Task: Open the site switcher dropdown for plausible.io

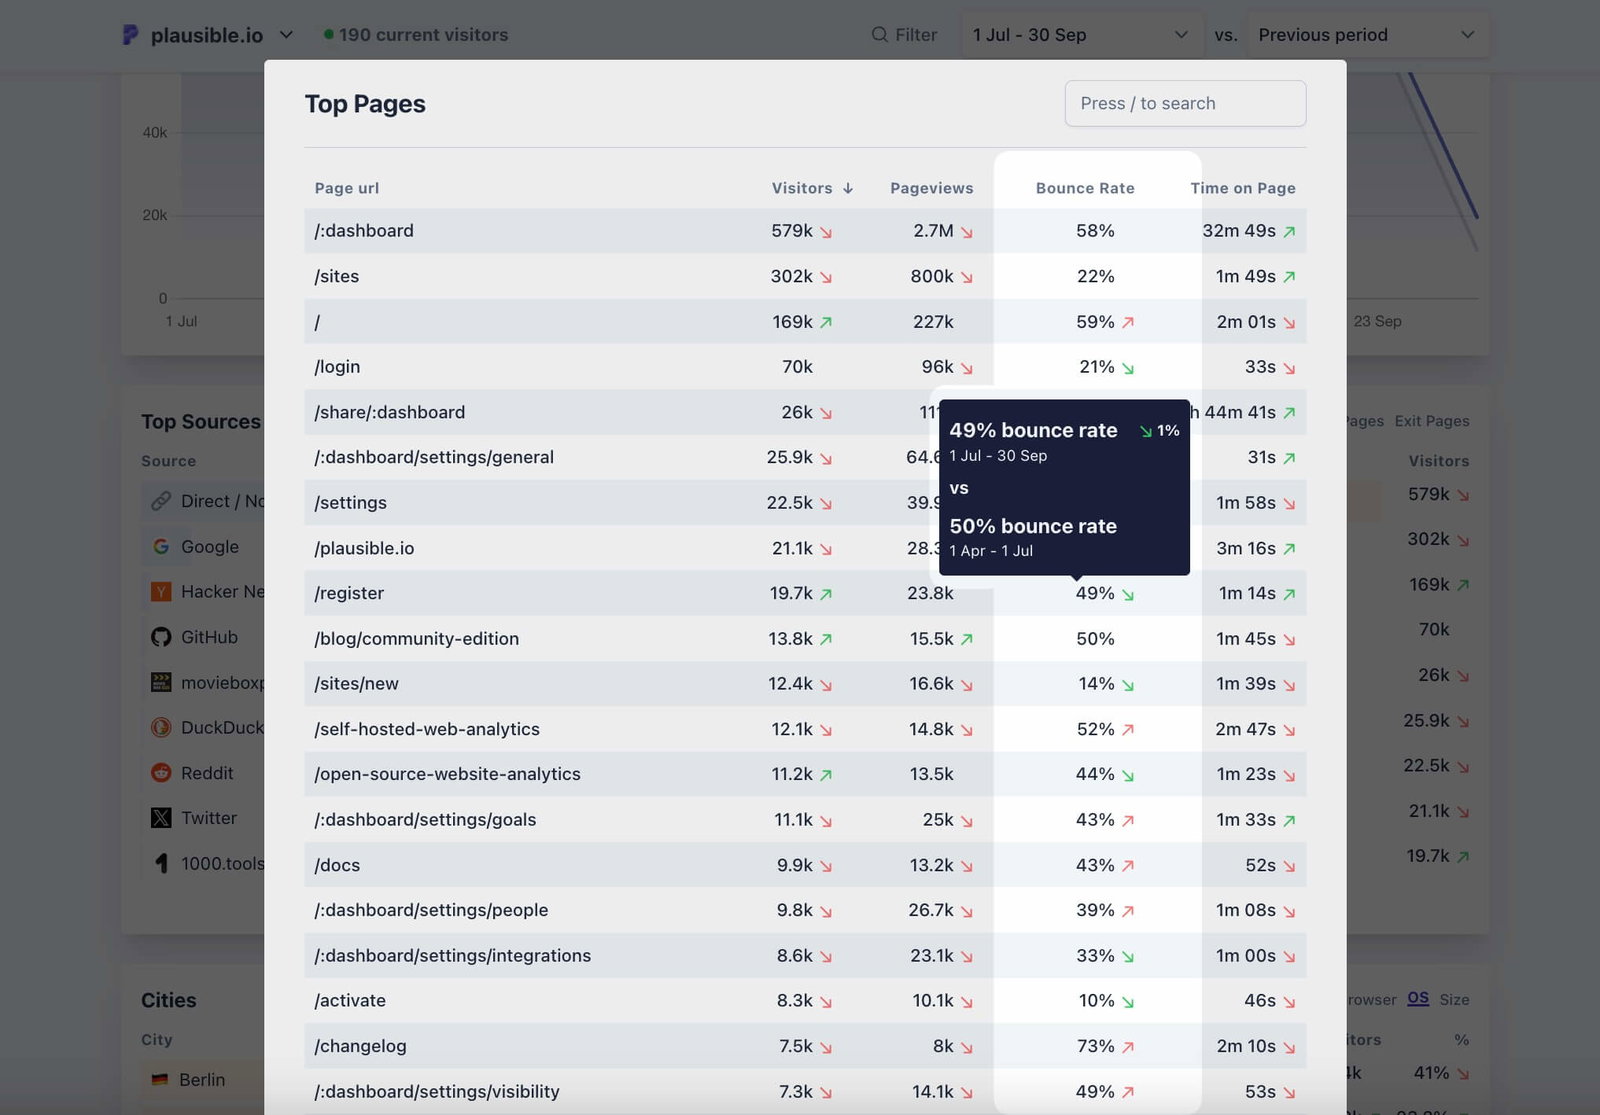Action: pyautogui.click(x=286, y=34)
